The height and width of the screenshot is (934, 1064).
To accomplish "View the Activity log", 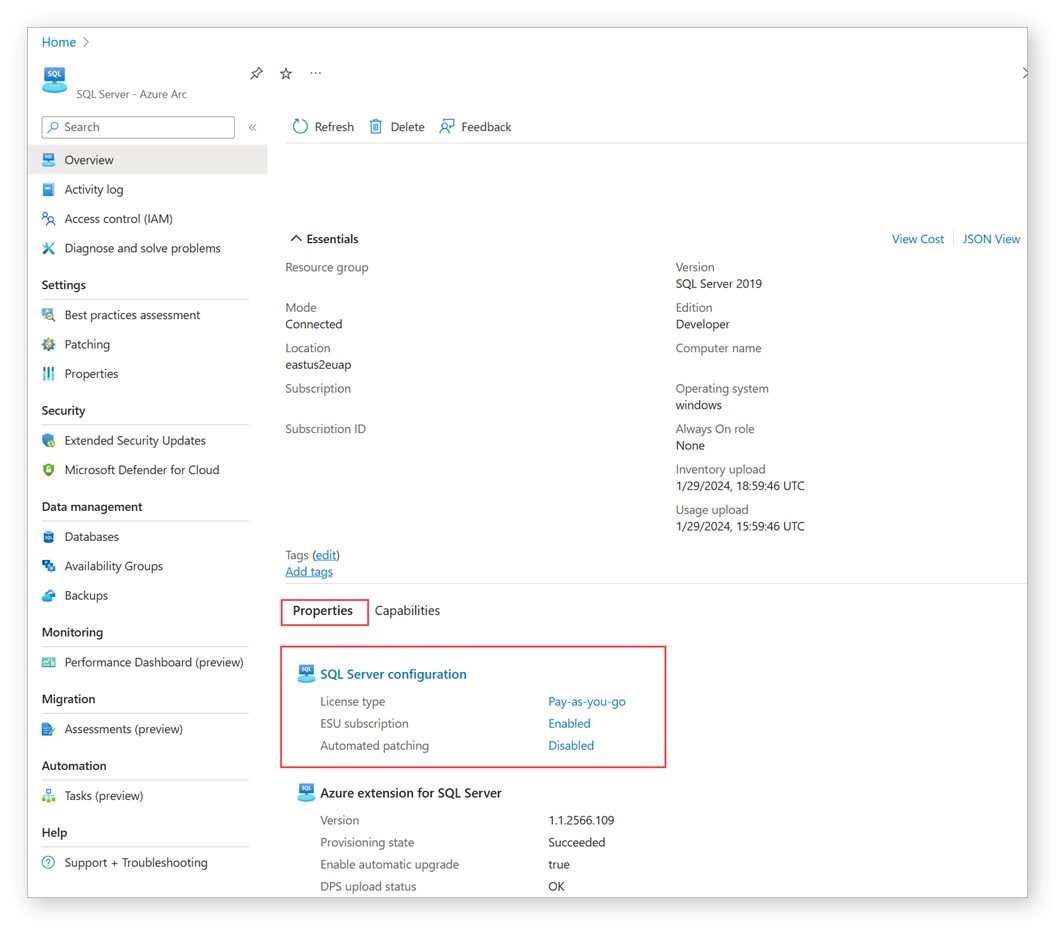I will coord(94,189).
